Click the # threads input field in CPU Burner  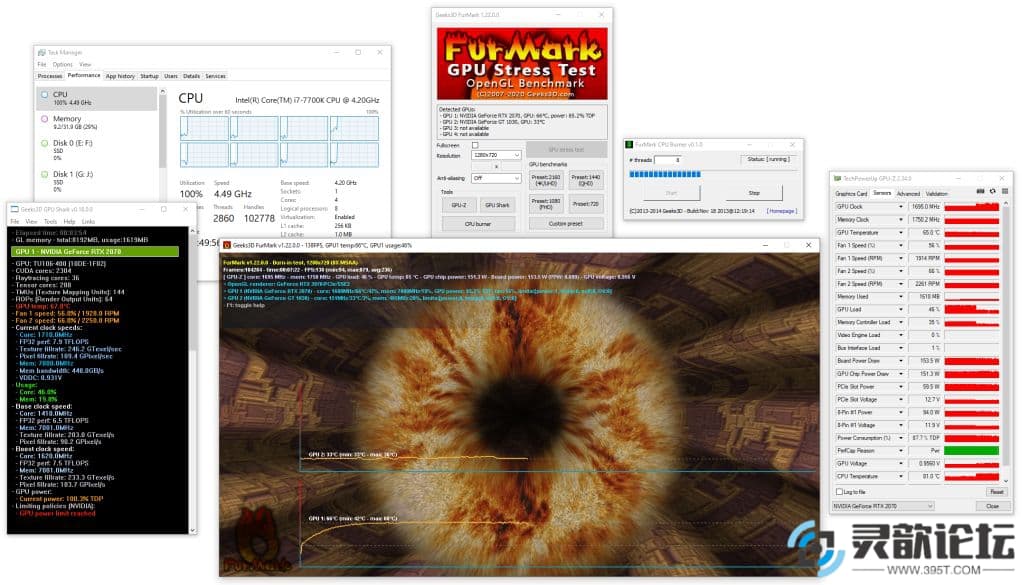pos(668,160)
